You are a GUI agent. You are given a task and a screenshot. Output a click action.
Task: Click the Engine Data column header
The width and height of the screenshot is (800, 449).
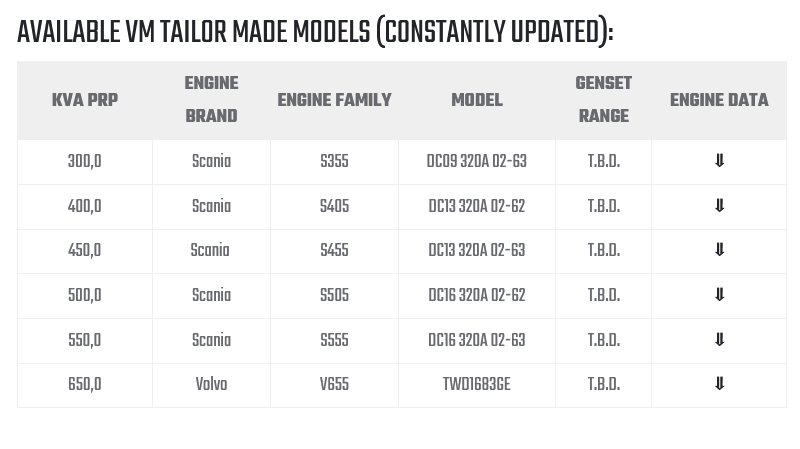click(719, 100)
